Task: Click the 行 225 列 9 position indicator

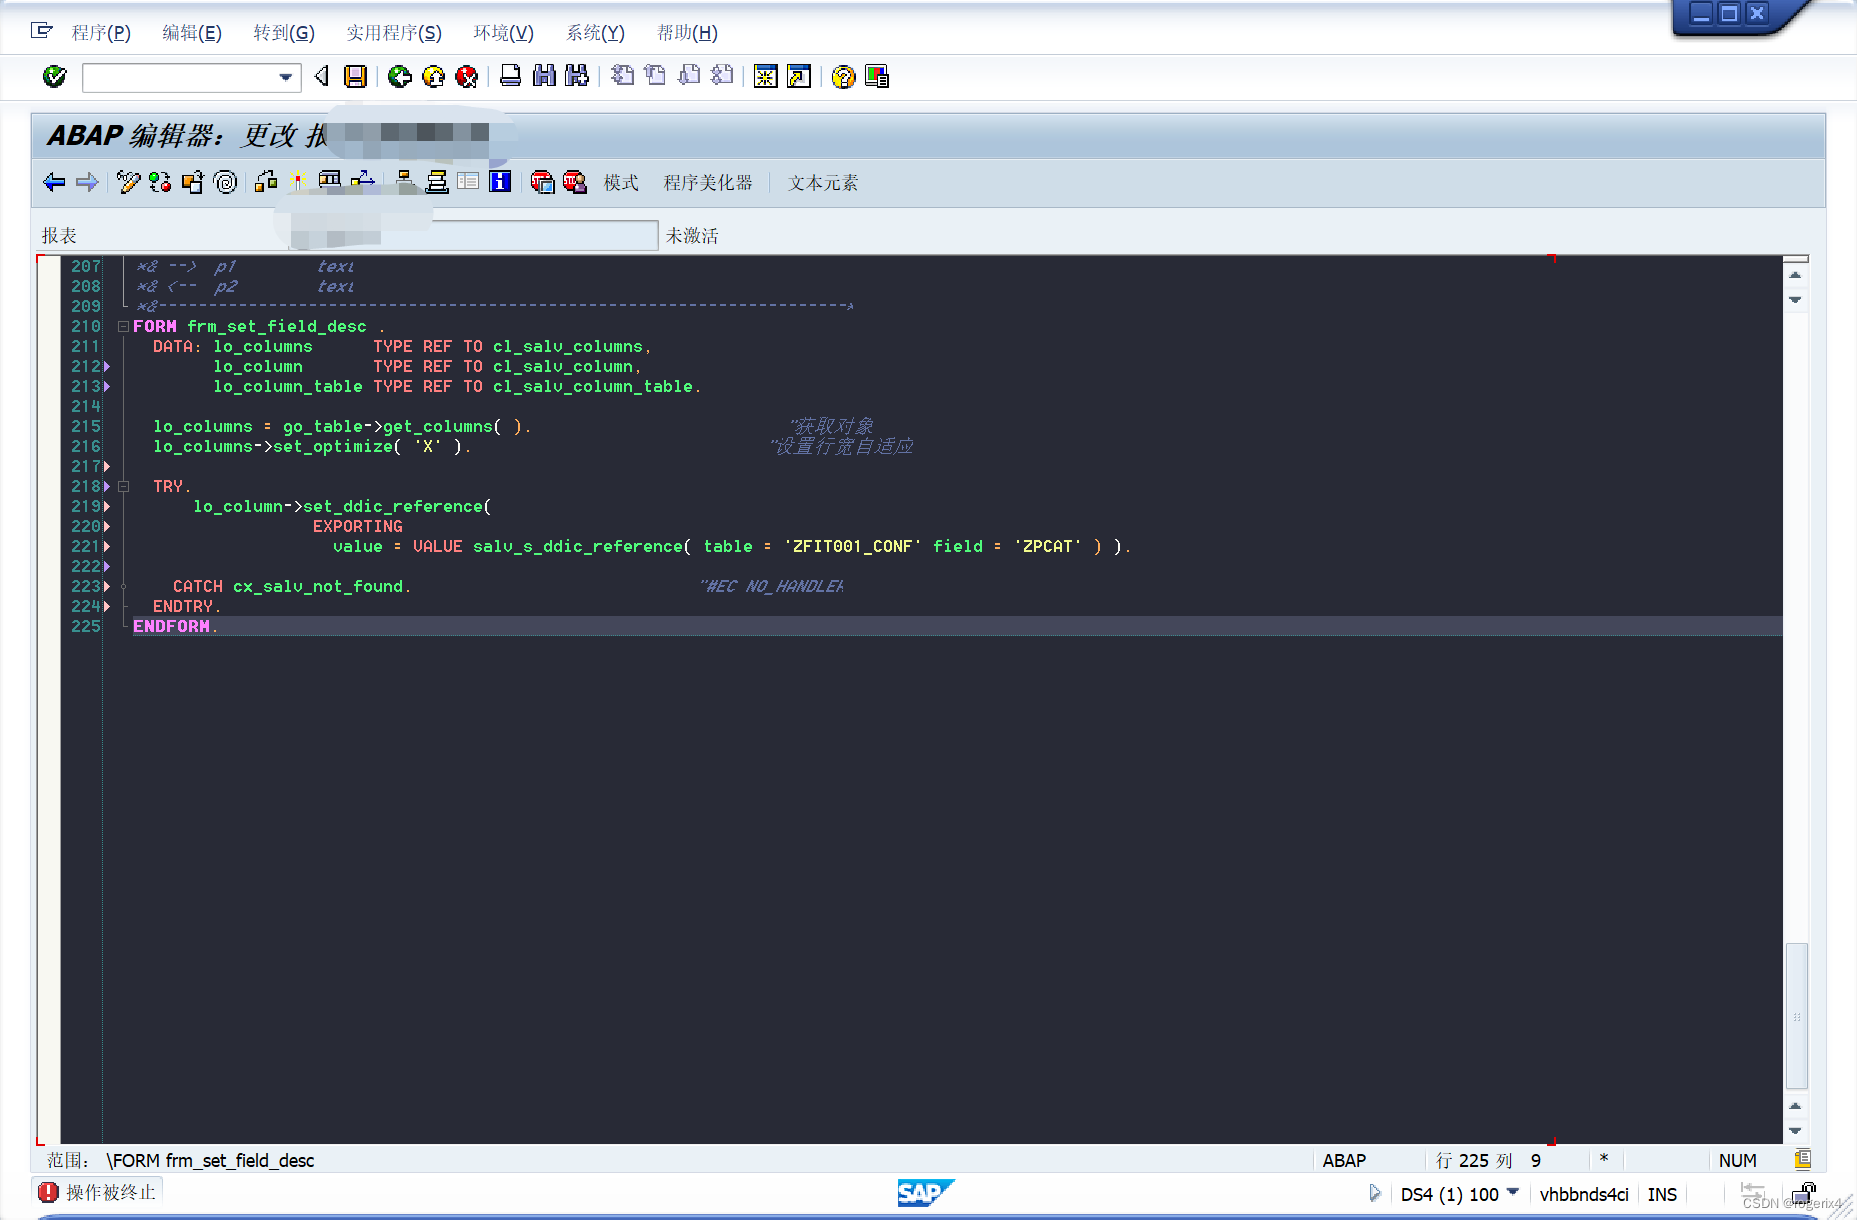Action: (x=1488, y=1160)
